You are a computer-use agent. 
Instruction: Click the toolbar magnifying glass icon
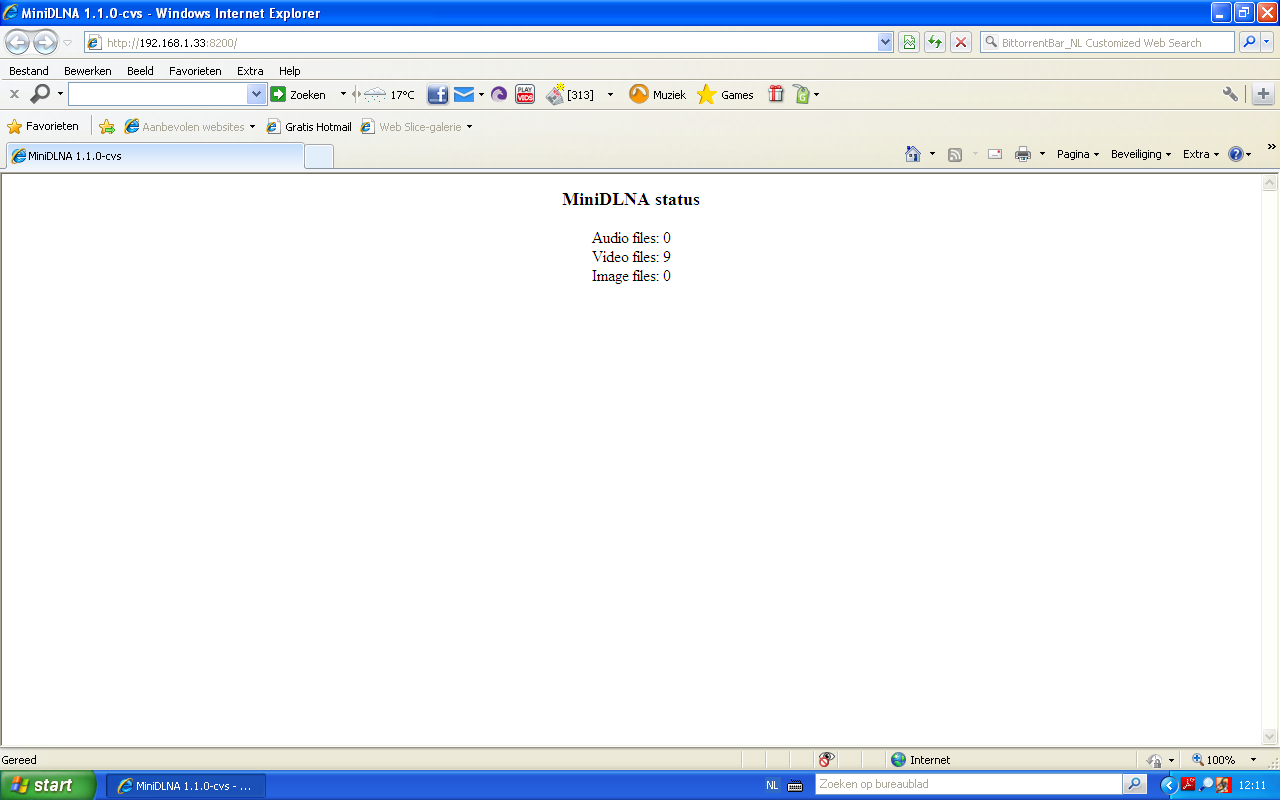point(40,94)
